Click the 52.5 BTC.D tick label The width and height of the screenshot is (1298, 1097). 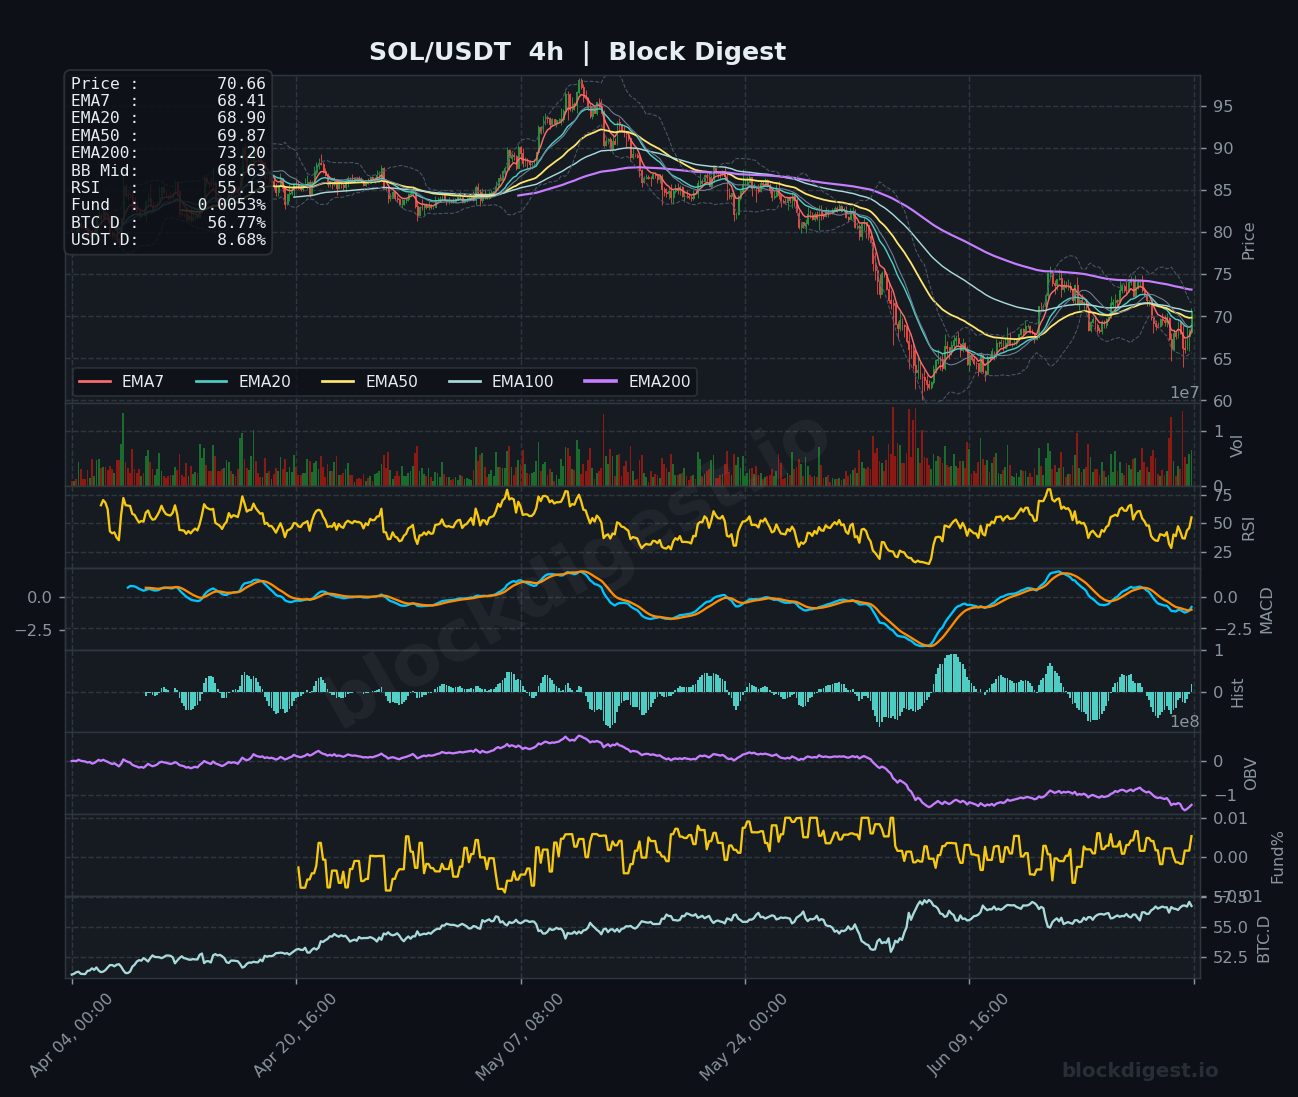pos(1231,958)
